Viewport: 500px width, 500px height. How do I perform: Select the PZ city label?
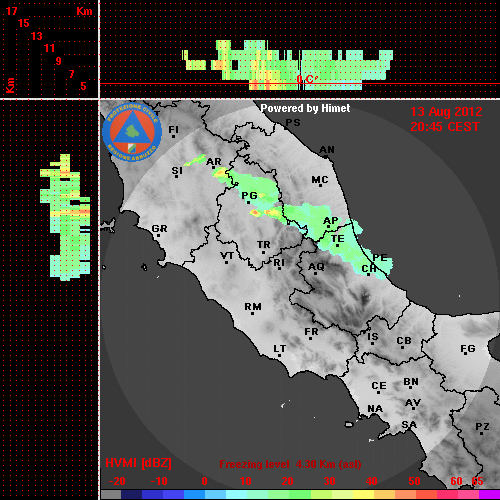(482, 426)
